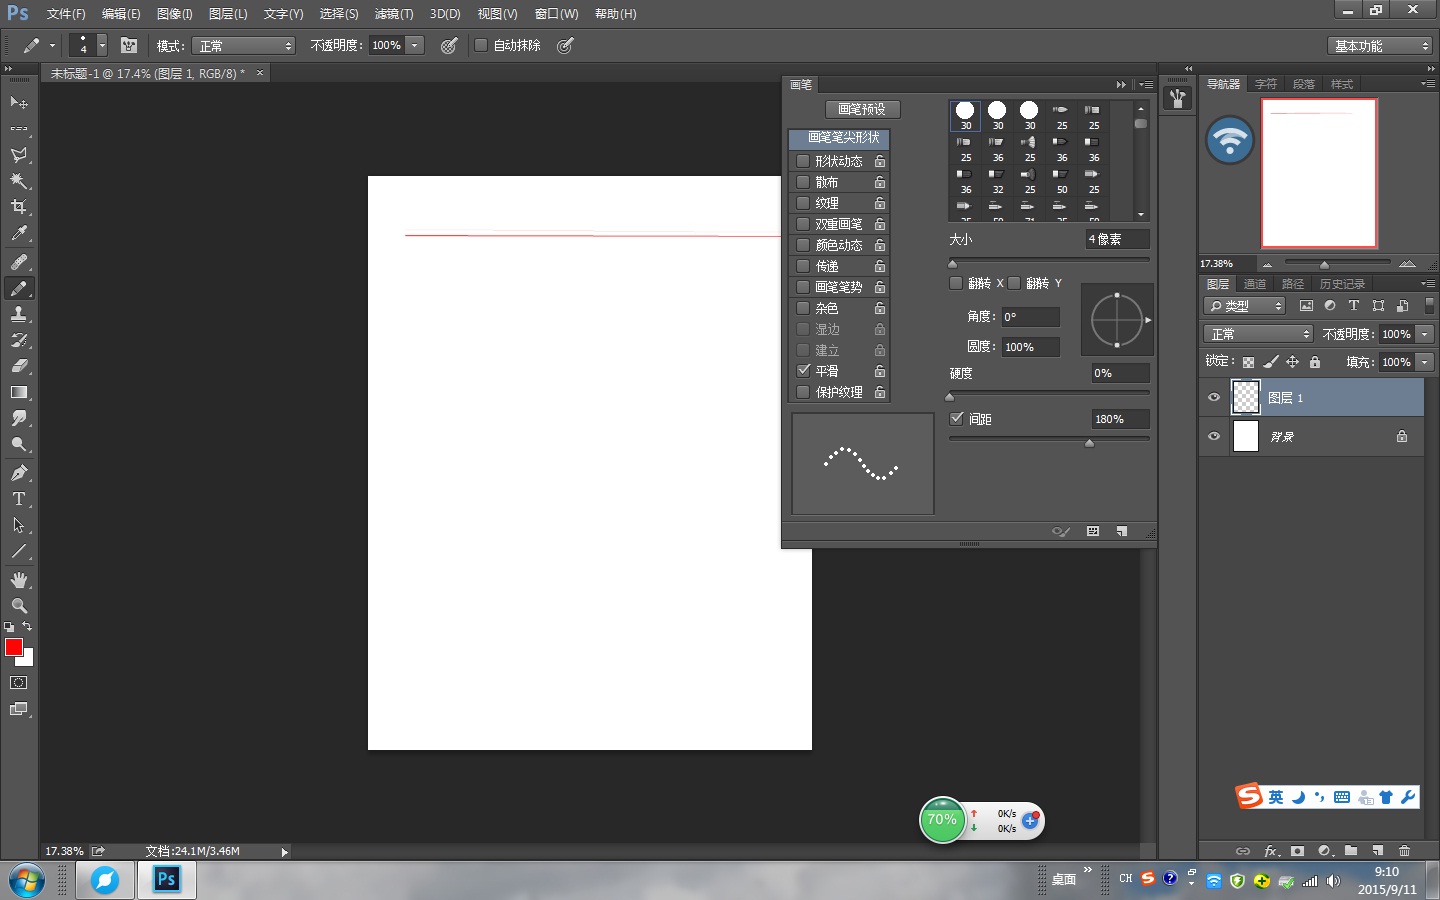Enable 散布 checkbox
Viewport: 1440px width, 900px height.
click(803, 182)
